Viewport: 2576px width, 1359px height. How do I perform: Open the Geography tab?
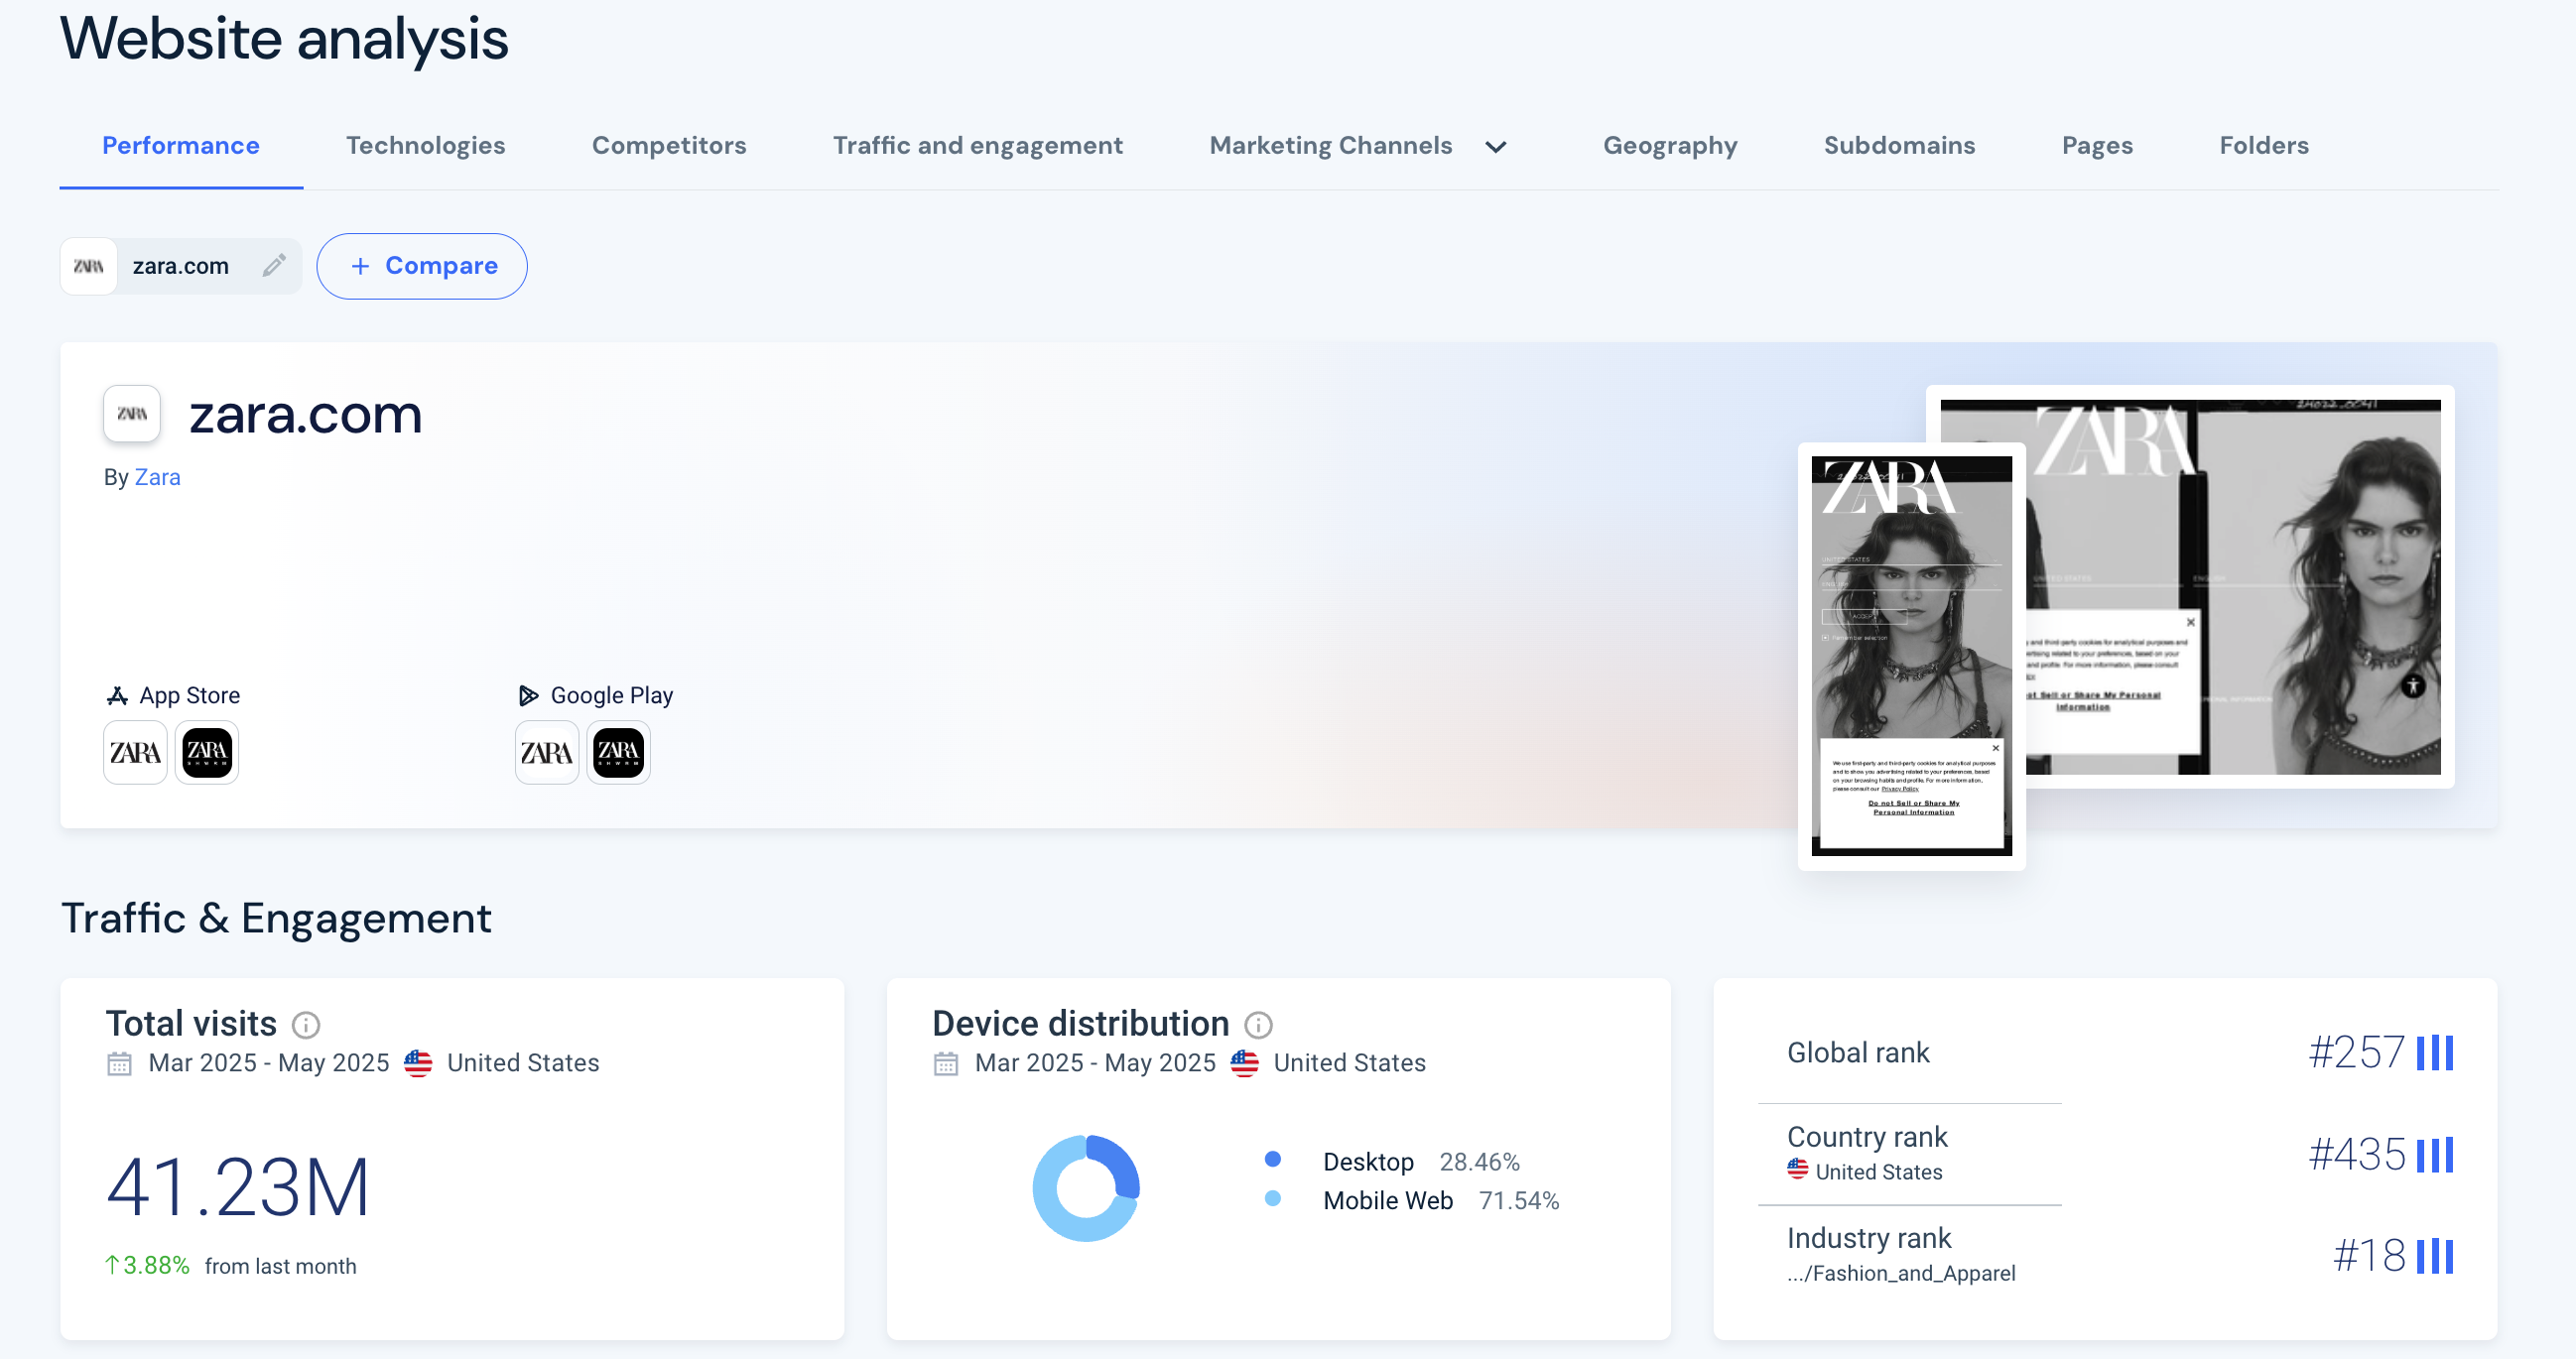tap(1670, 145)
